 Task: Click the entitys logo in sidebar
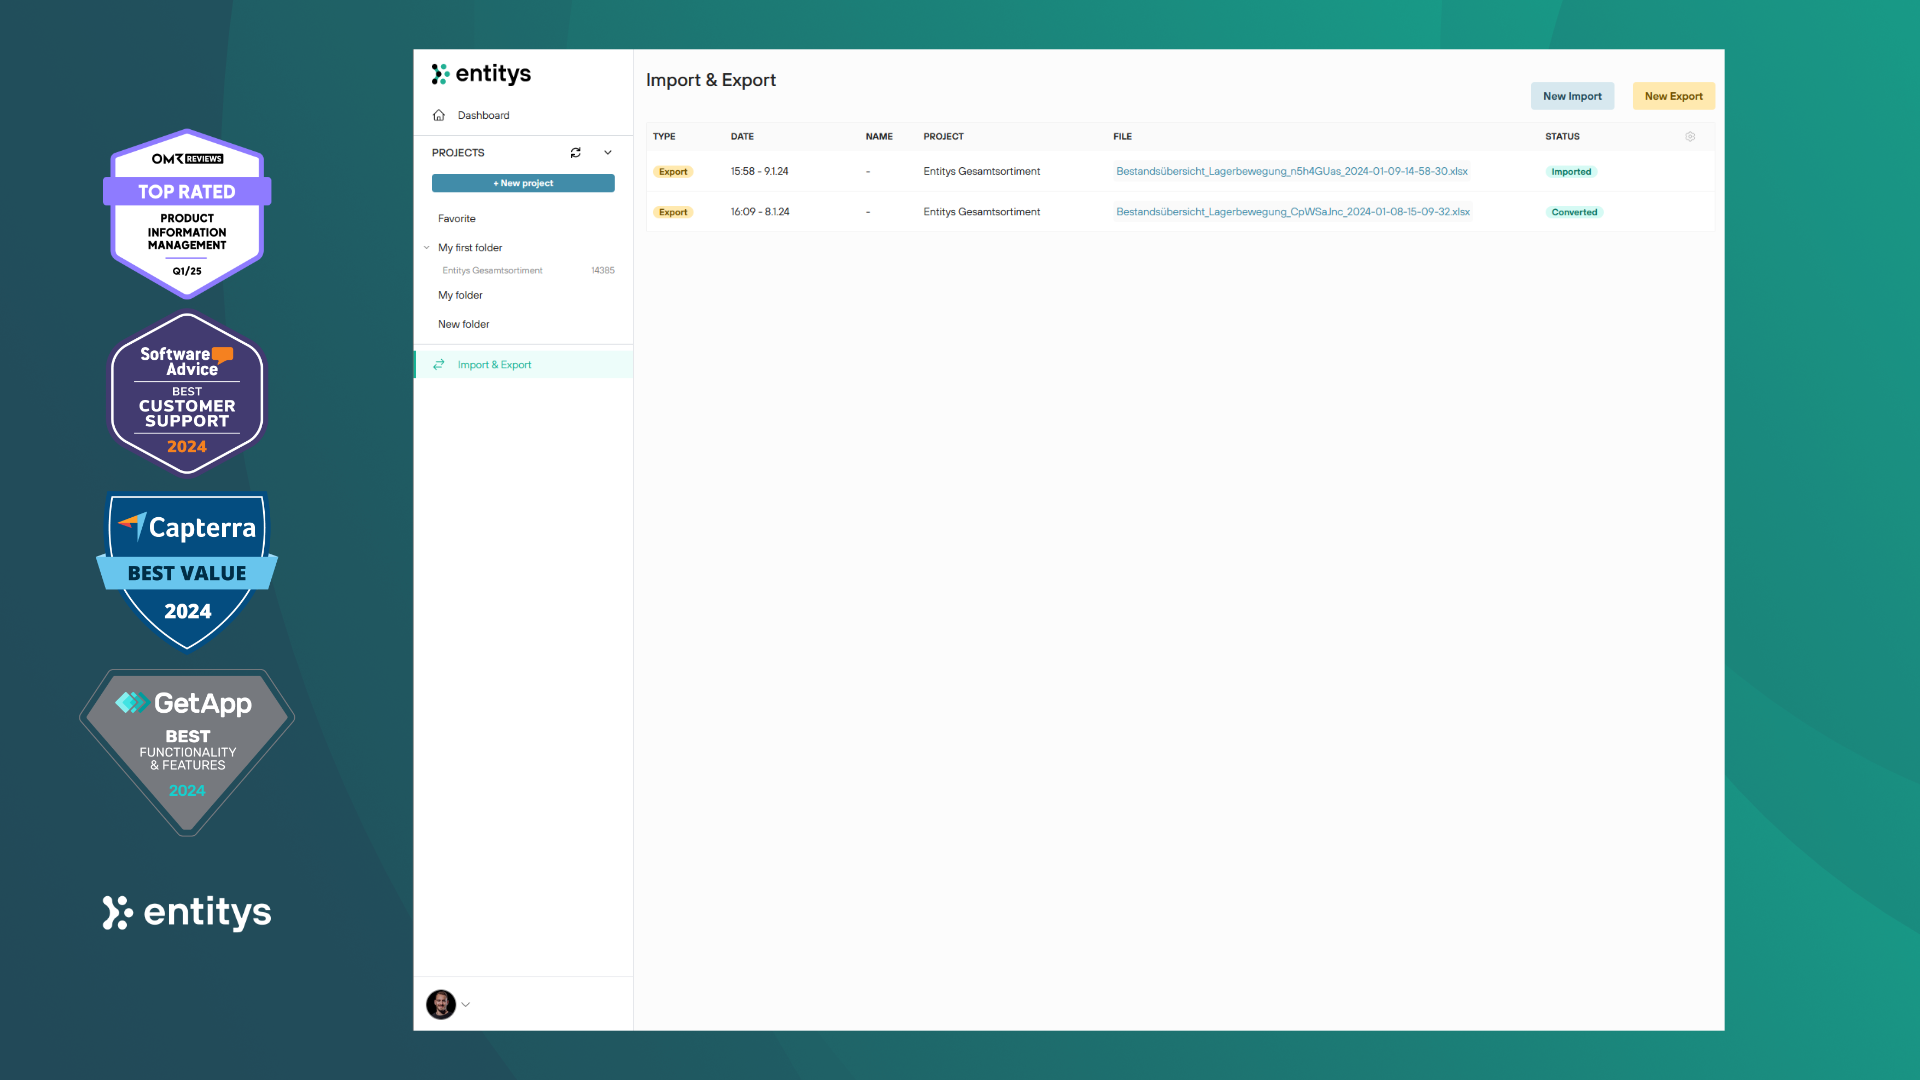pos(481,74)
